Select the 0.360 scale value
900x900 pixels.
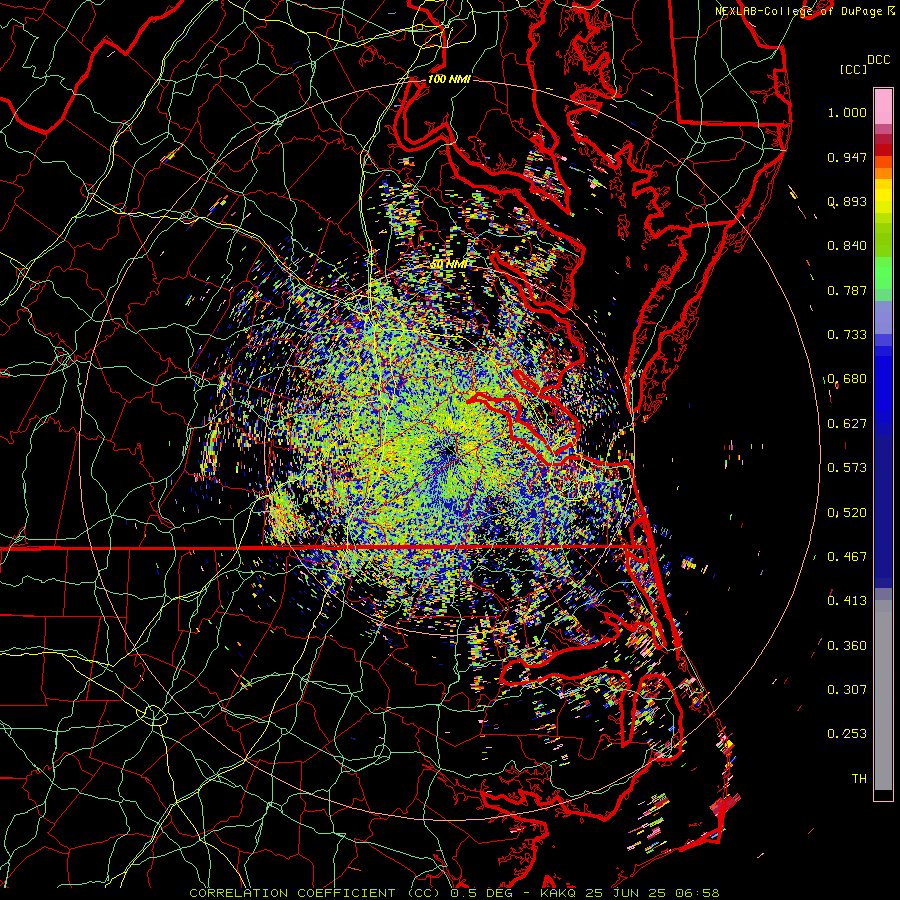point(847,646)
